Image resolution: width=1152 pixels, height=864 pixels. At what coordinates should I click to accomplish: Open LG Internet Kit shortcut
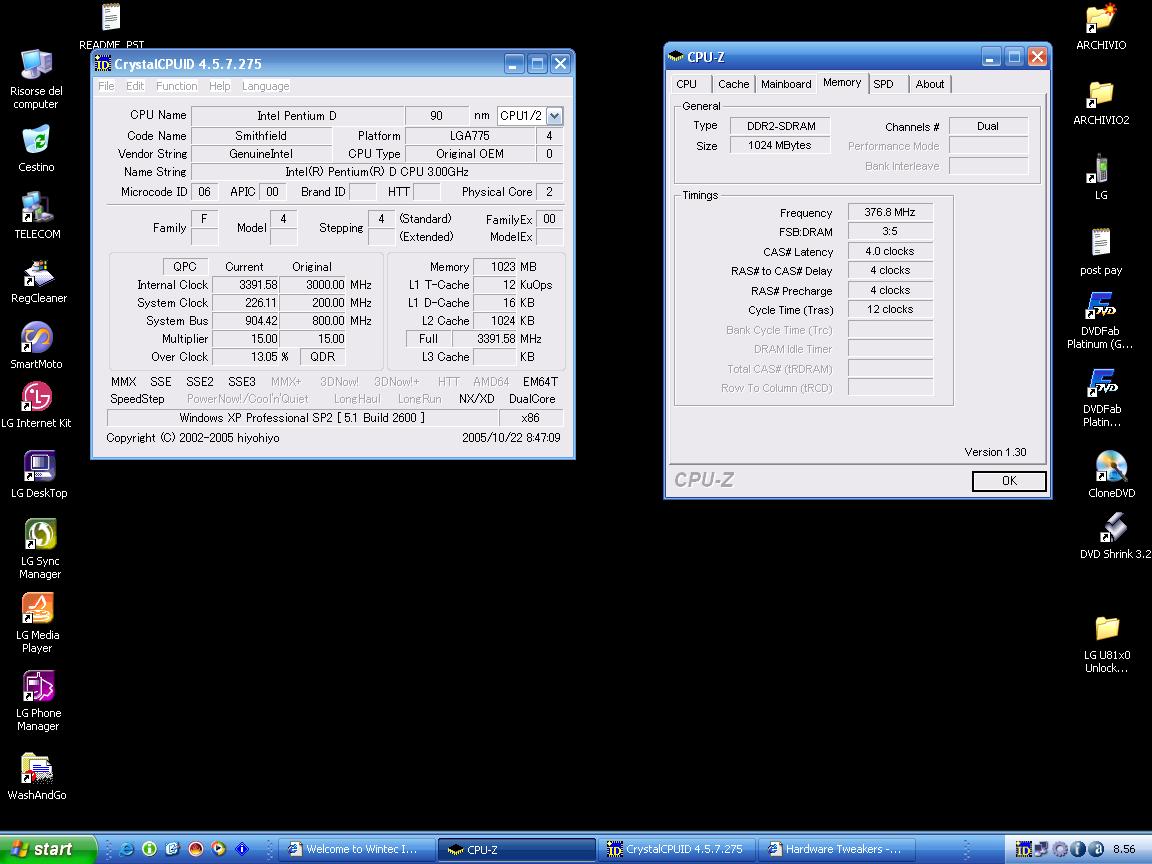pos(37,397)
